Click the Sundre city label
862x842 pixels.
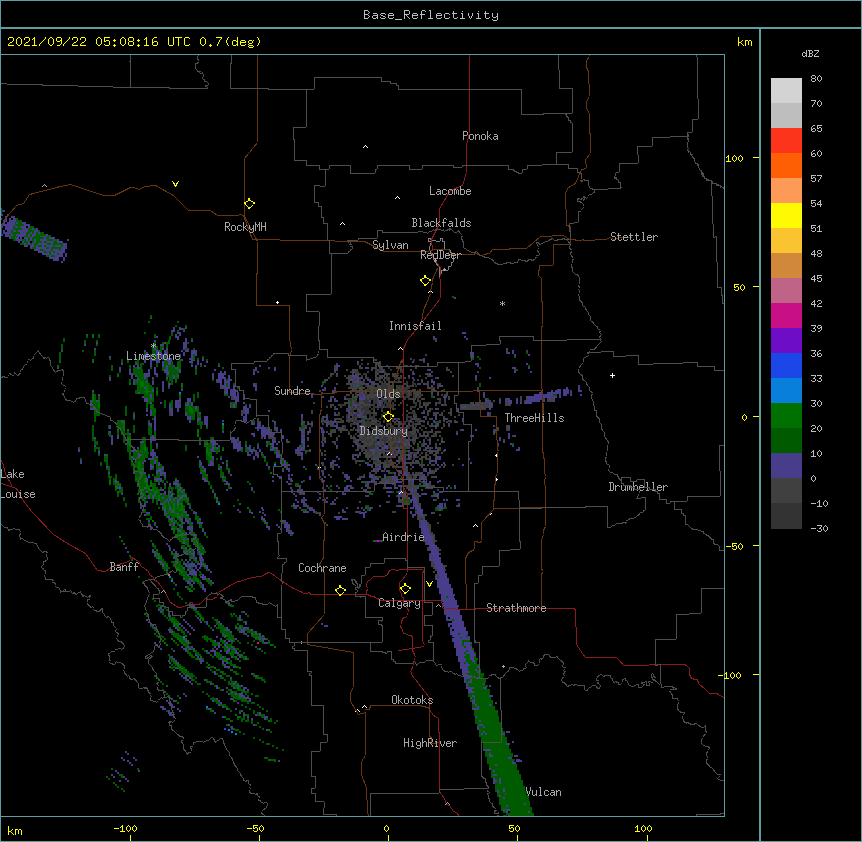[292, 391]
